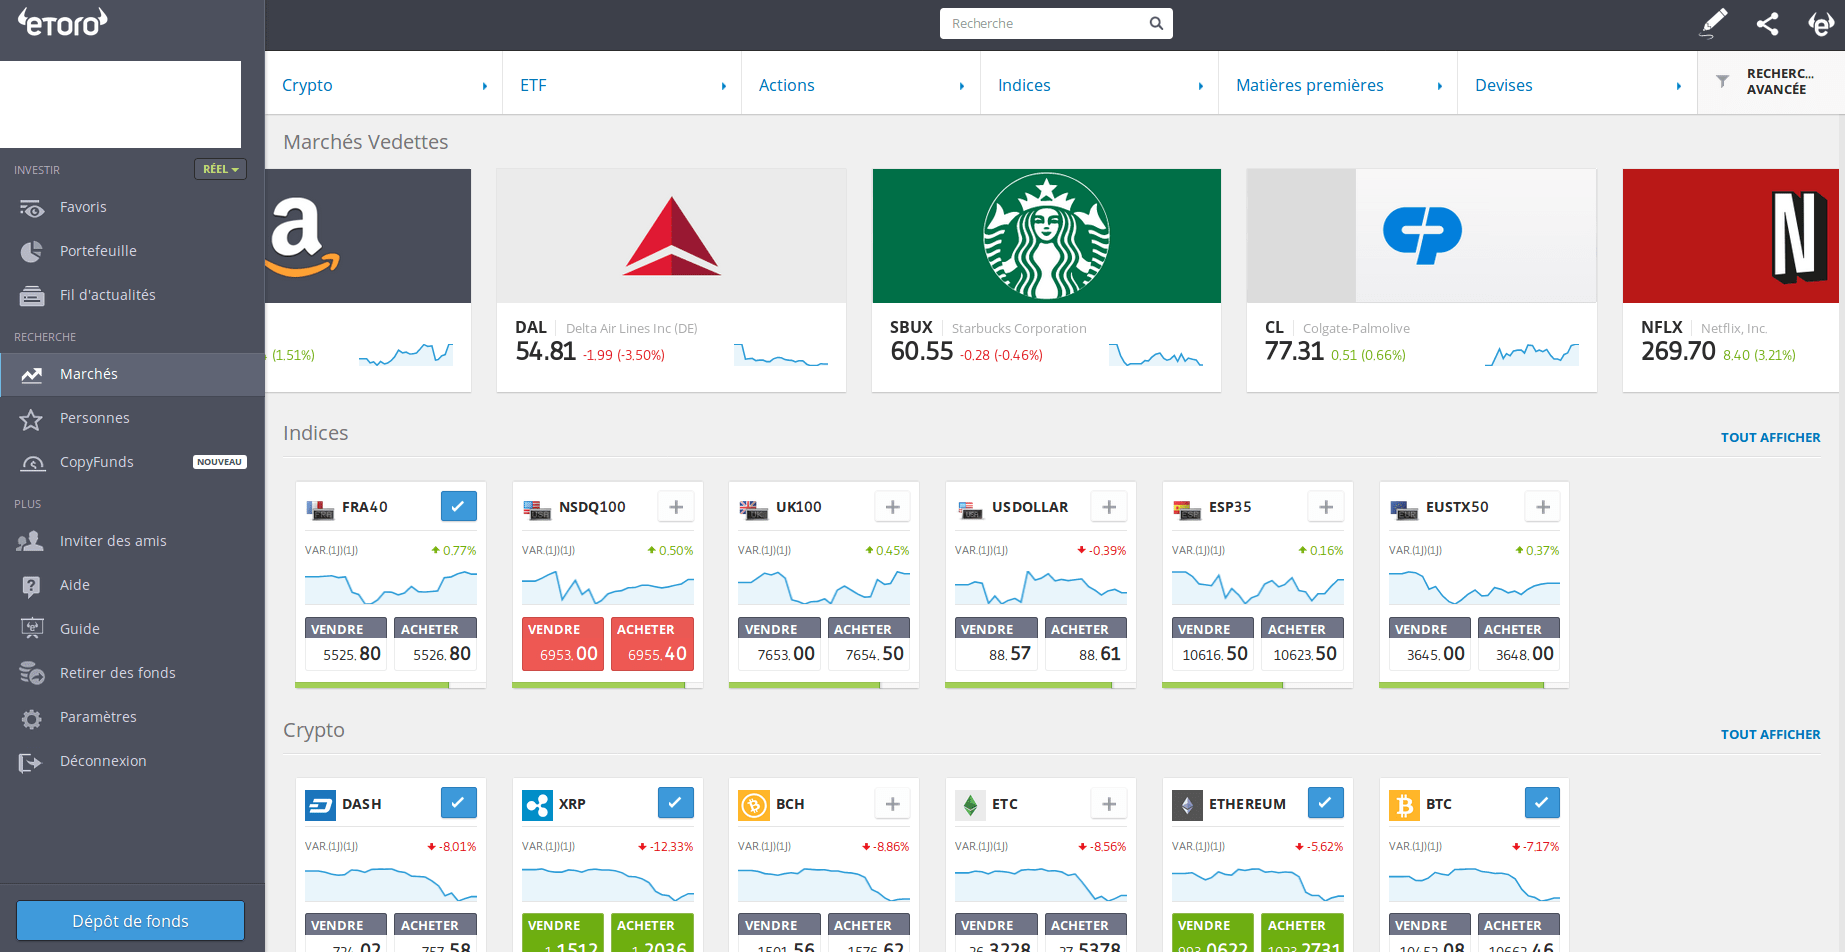
Task: Click the Déconnexion exit icon
Action: pyautogui.click(x=31, y=762)
